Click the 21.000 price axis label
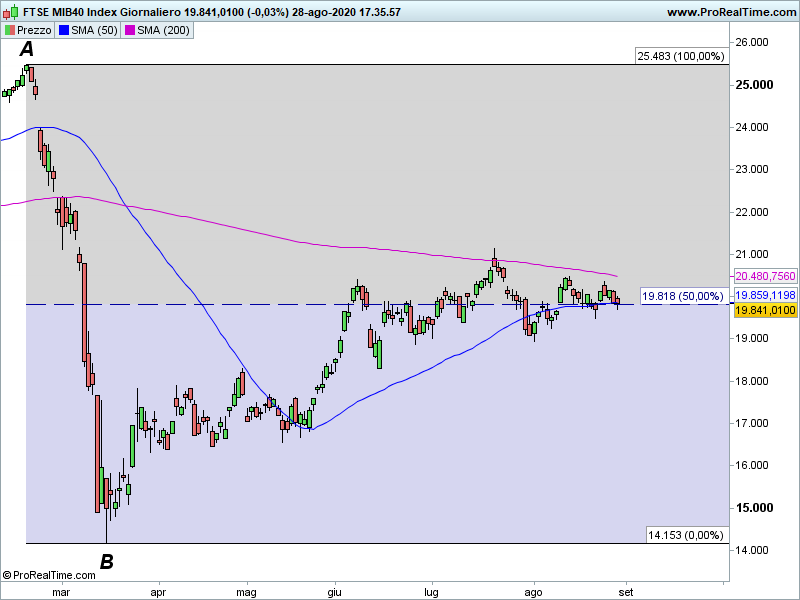The width and height of the screenshot is (800, 600). tap(752, 254)
